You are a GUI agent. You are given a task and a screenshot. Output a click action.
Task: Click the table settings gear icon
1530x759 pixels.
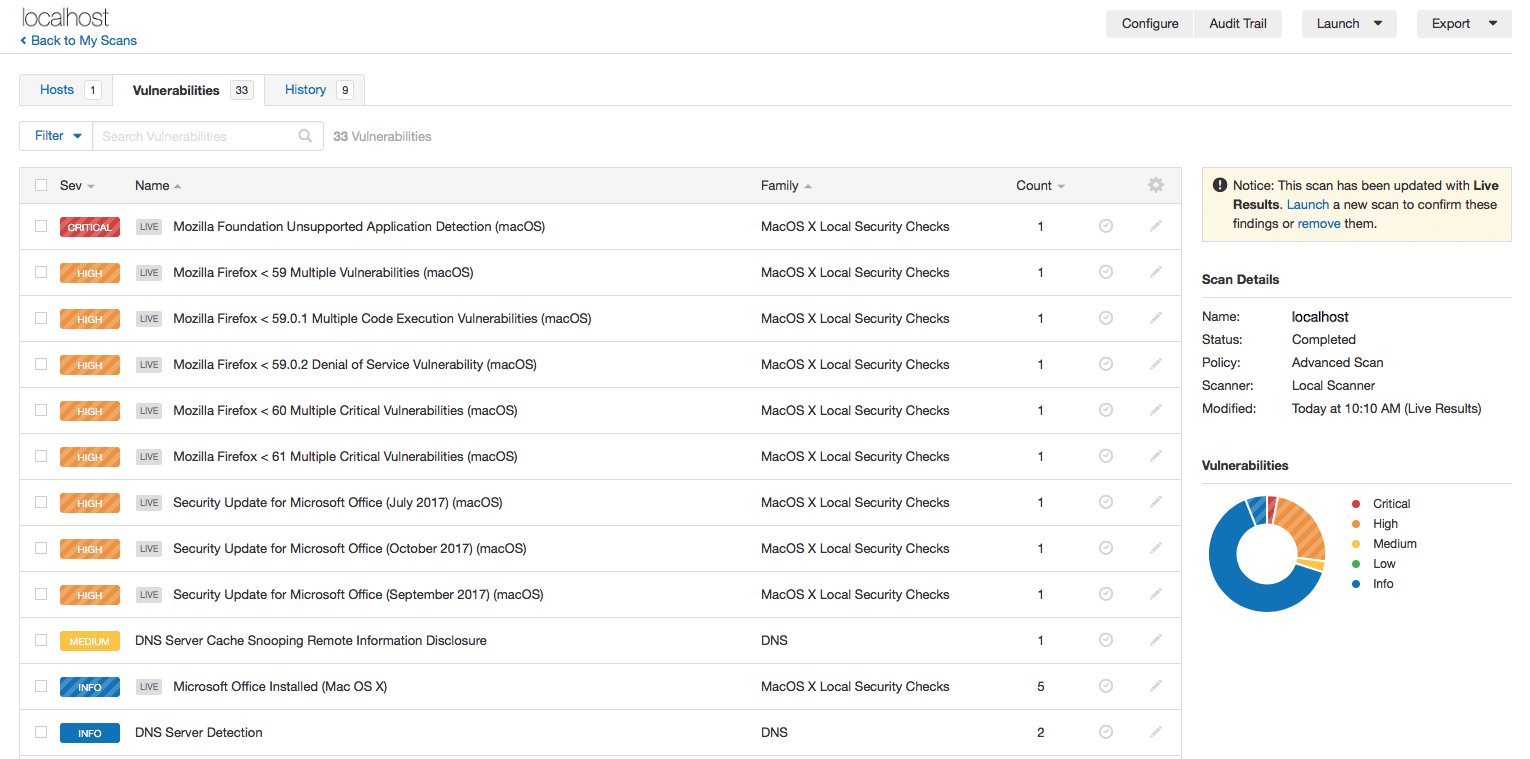1155,185
